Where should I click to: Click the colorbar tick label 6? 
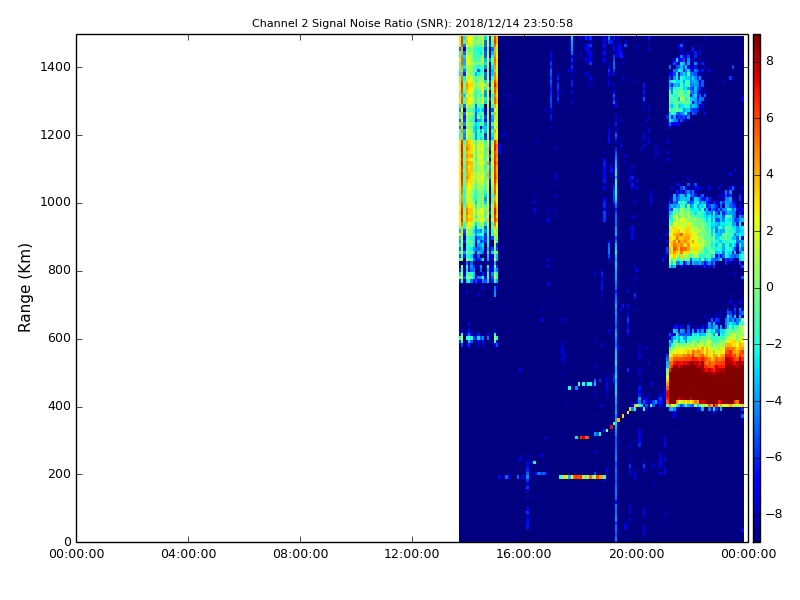coord(770,118)
